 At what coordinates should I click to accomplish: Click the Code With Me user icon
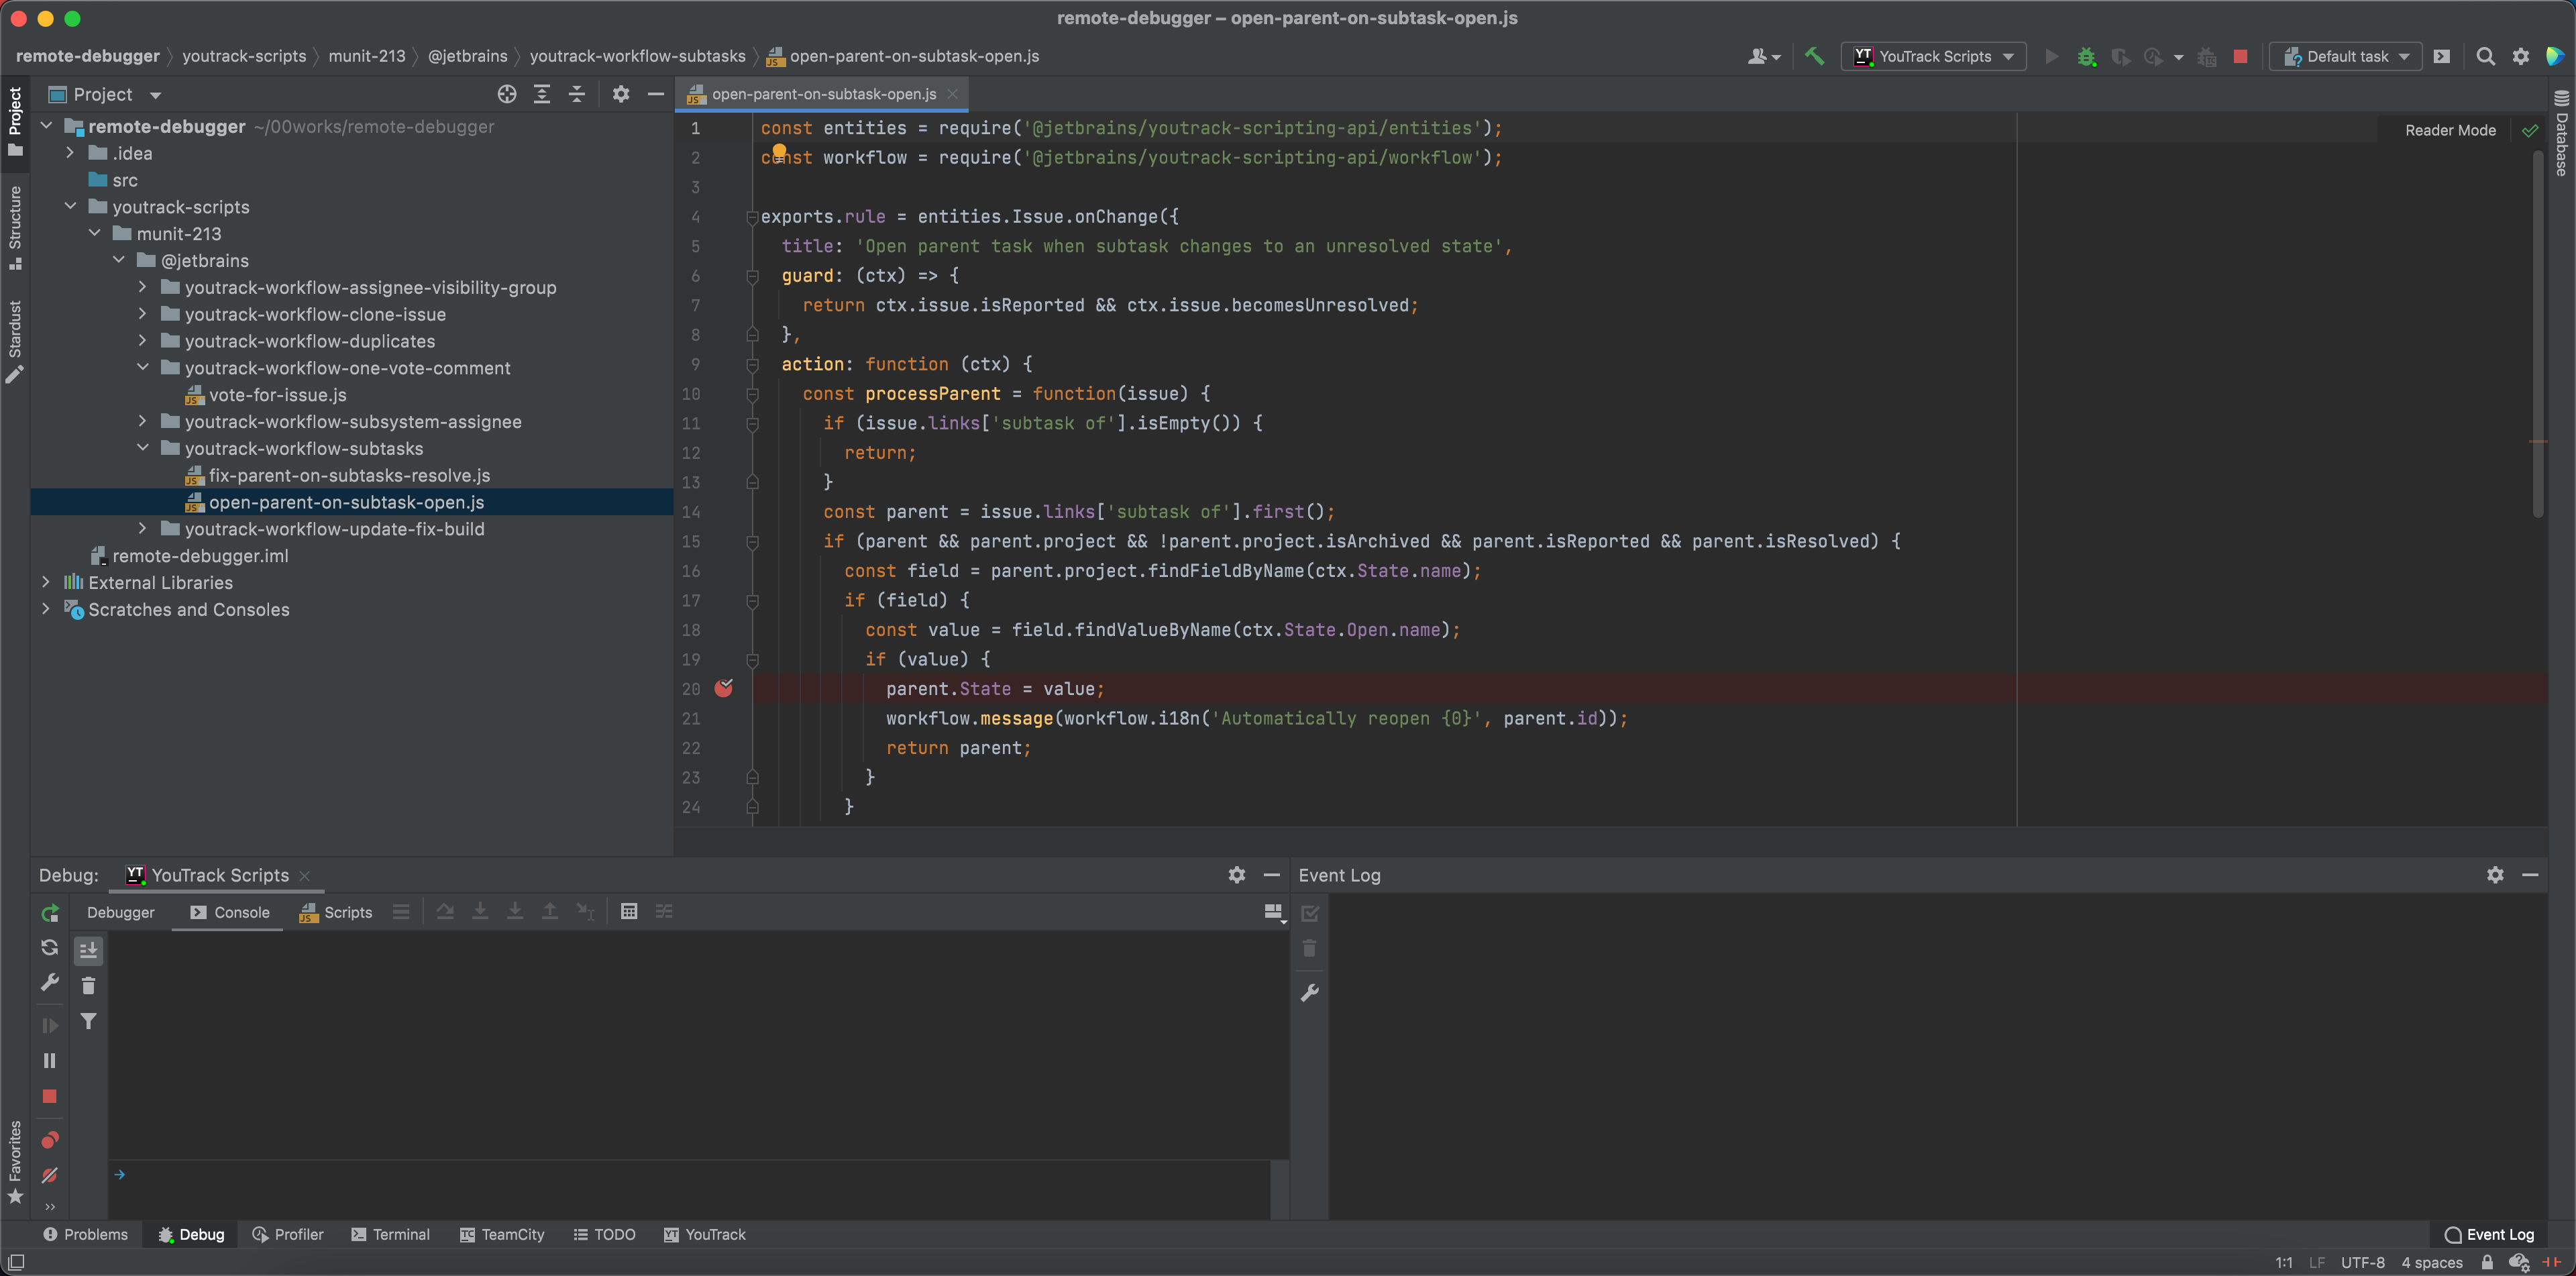(x=1763, y=57)
